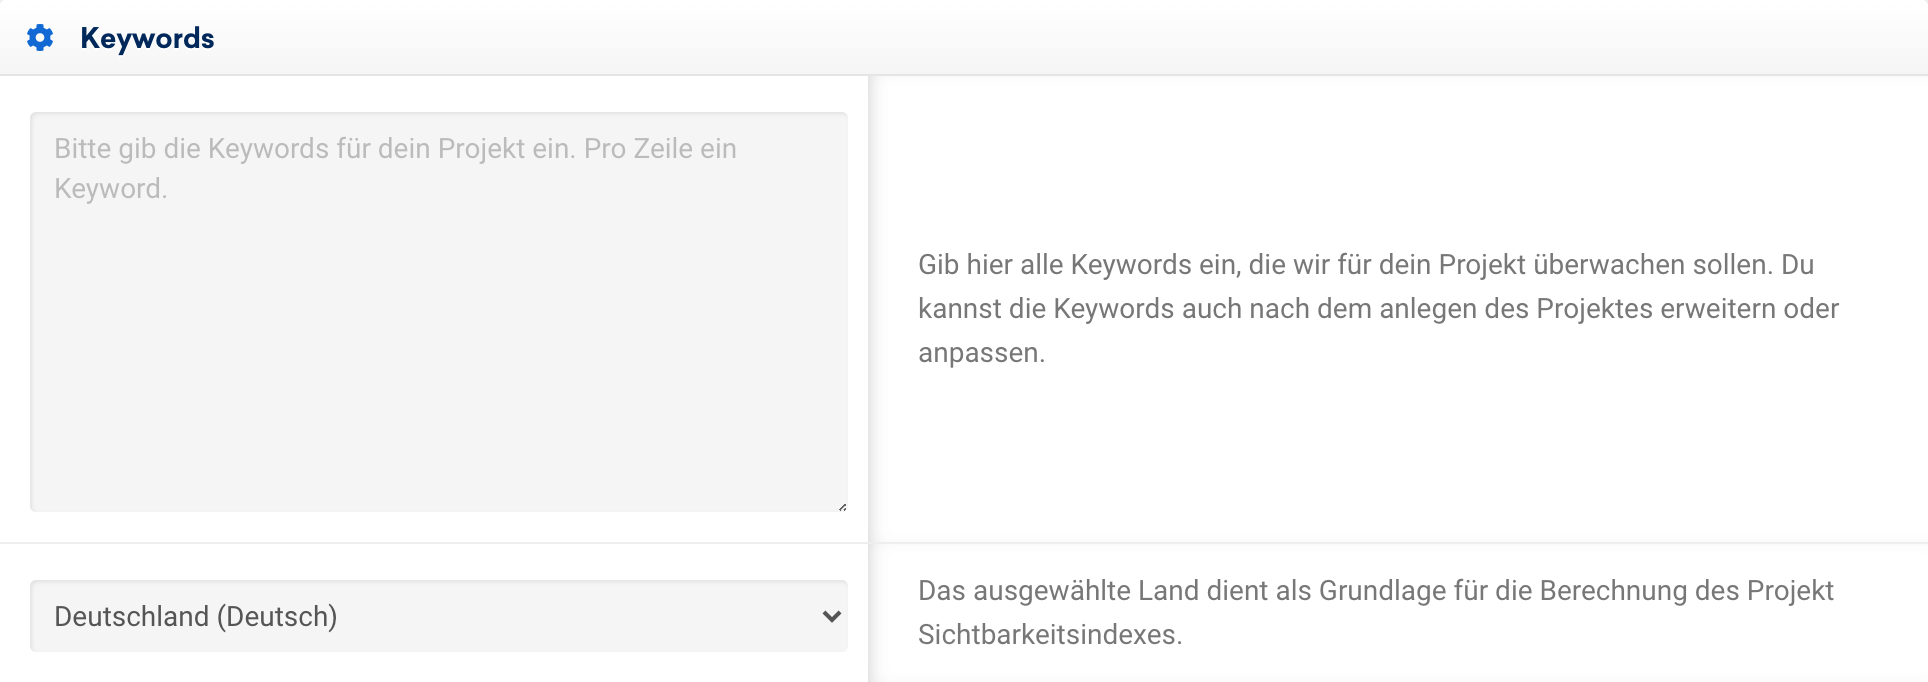Click the word 'Sichtbarkeitsindexes.' in the country hint
Image resolution: width=1928 pixels, height=682 pixels.
point(1050,635)
